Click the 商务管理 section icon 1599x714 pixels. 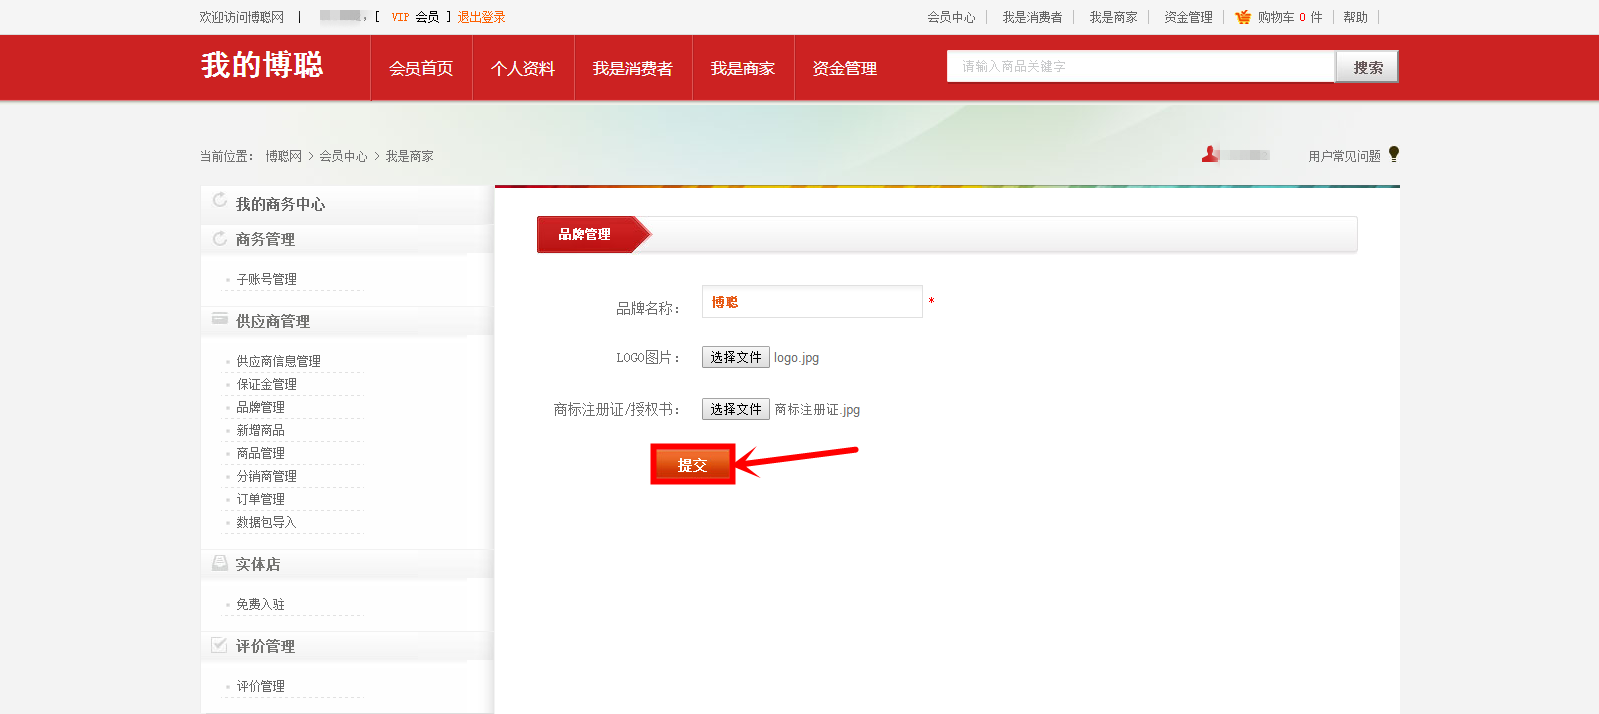tap(220, 238)
